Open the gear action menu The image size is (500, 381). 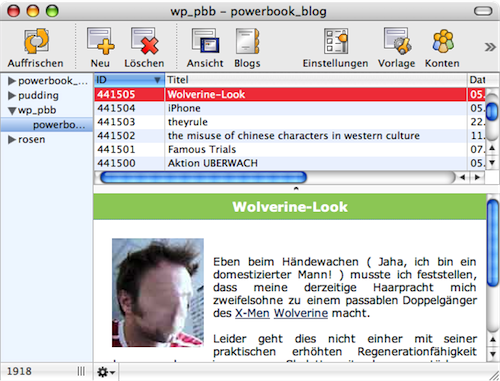[x=106, y=372]
